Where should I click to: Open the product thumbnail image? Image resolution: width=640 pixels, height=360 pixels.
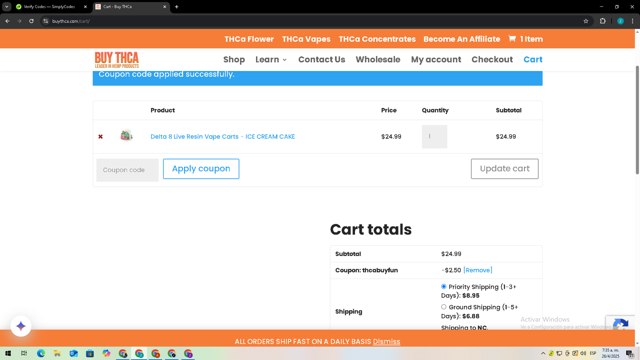point(126,136)
